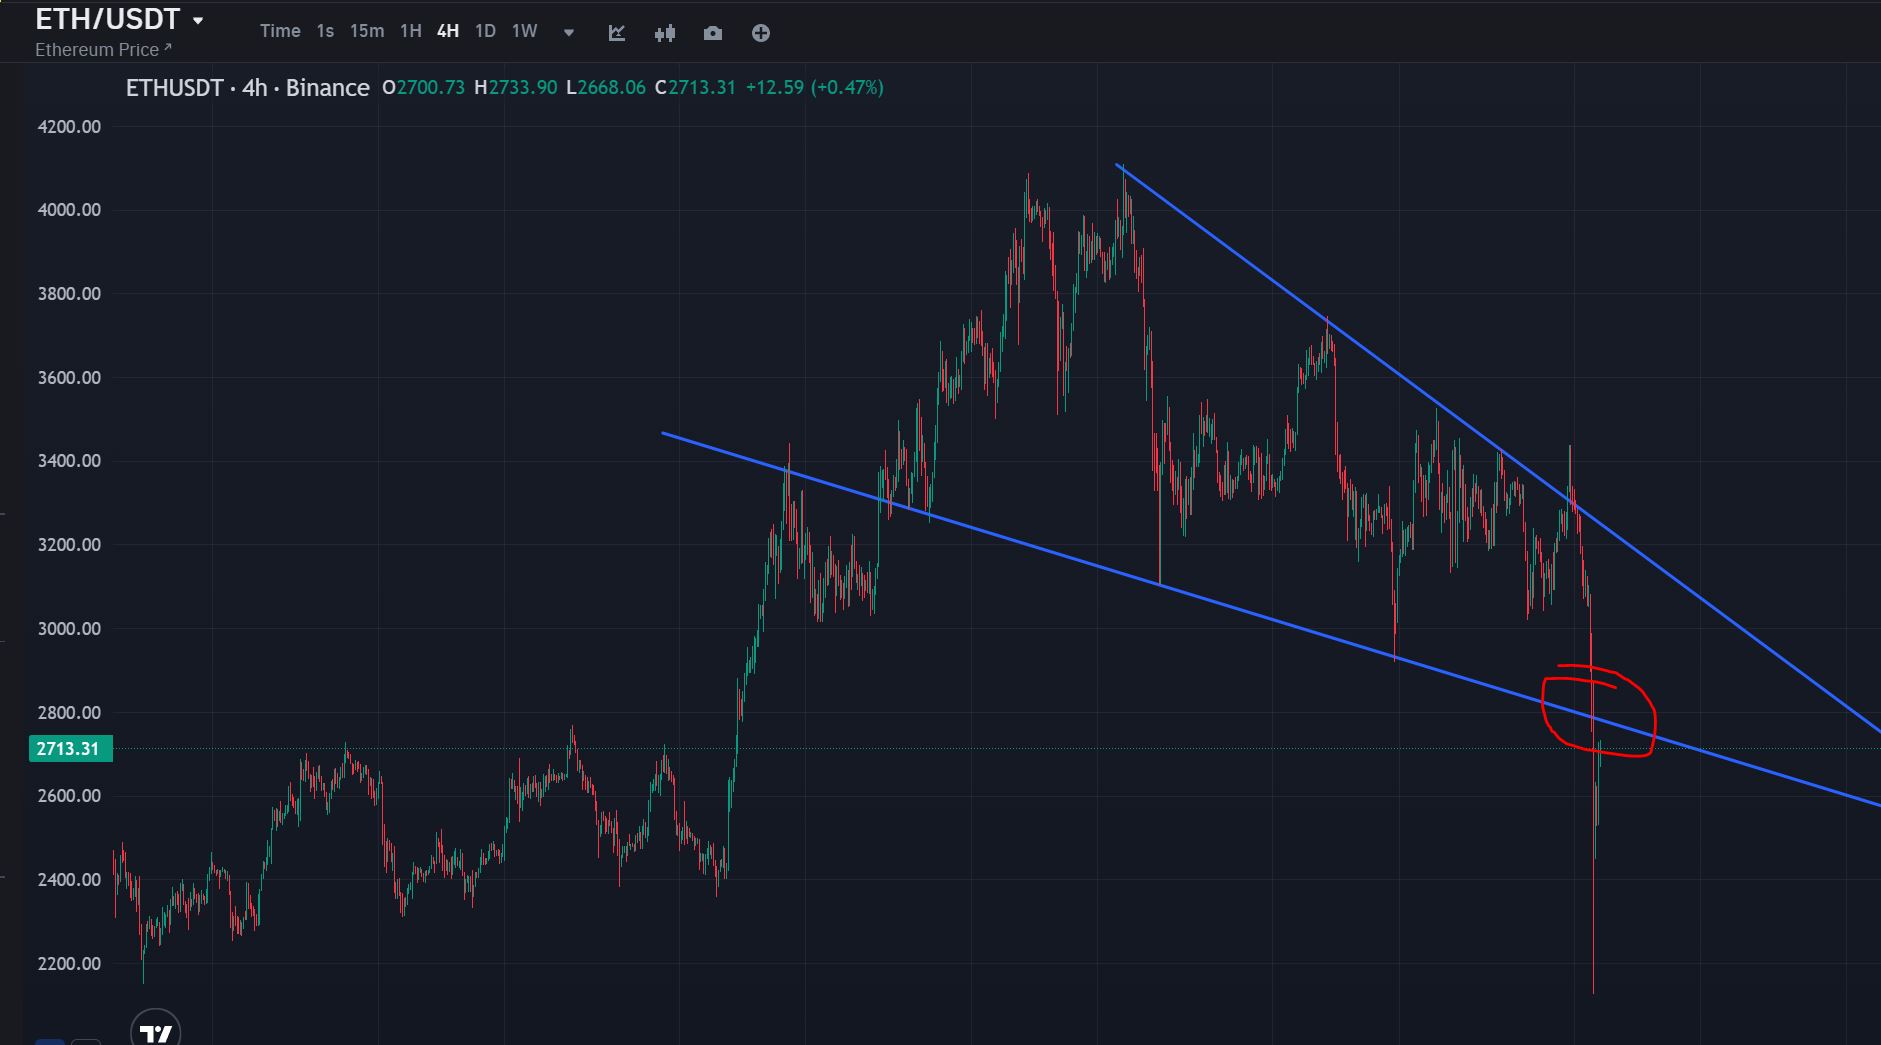Viewport: 1881px width, 1045px height.
Task: Click the 3000.00 price axis label
Action: [x=69, y=629]
